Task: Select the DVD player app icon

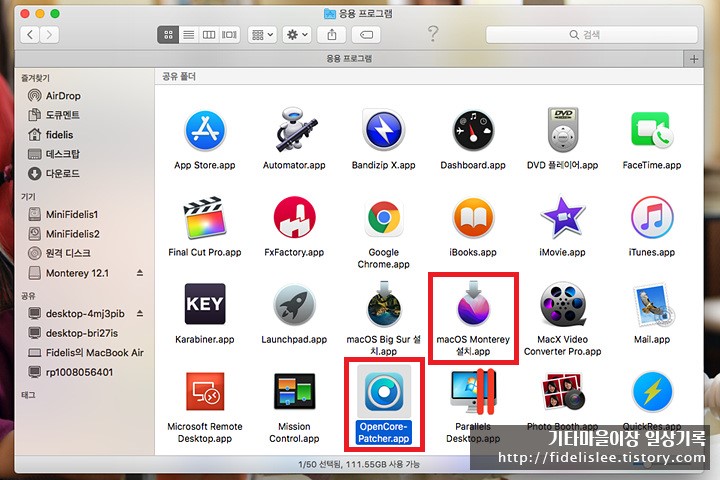Action: point(562,130)
